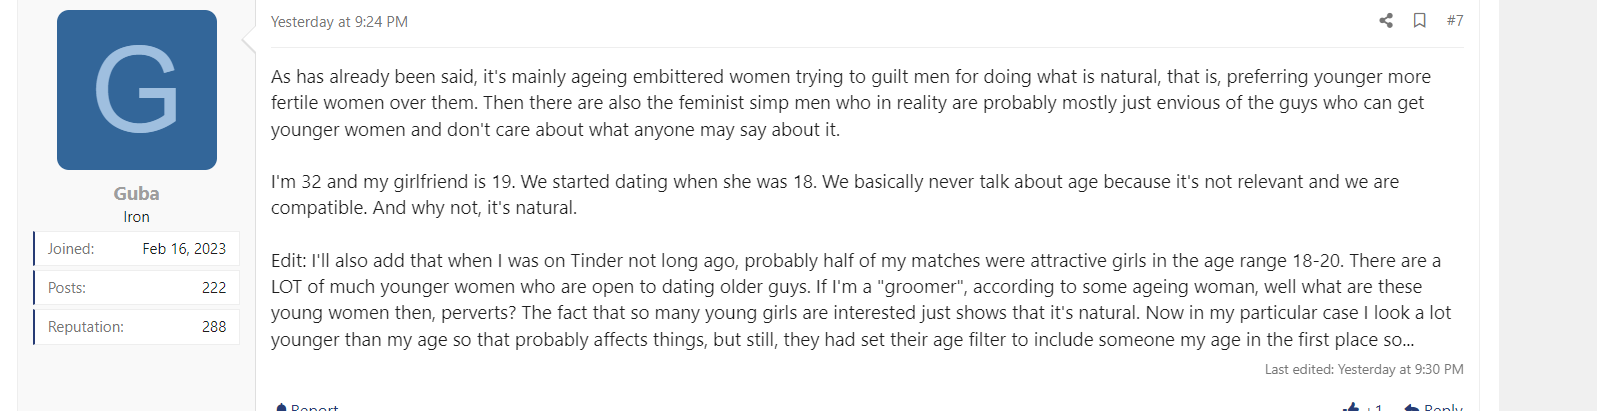Screen dimensions: 1597x411
Task: Click the Yesterday at 9:24 PM timestamp
Action: pyautogui.click(x=339, y=21)
